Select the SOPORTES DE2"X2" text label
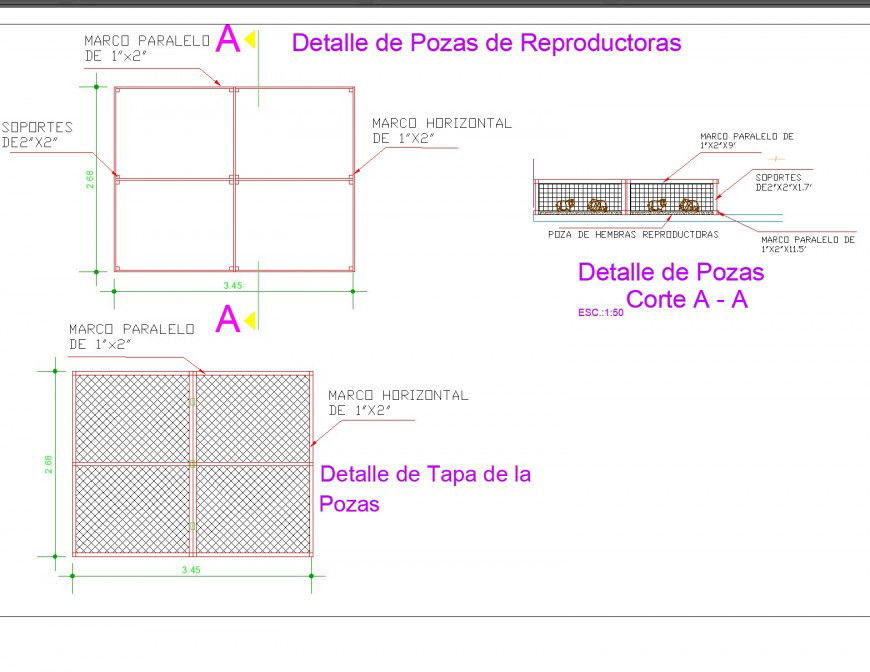Viewport: 870px width, 672px height. pos(38,133)
